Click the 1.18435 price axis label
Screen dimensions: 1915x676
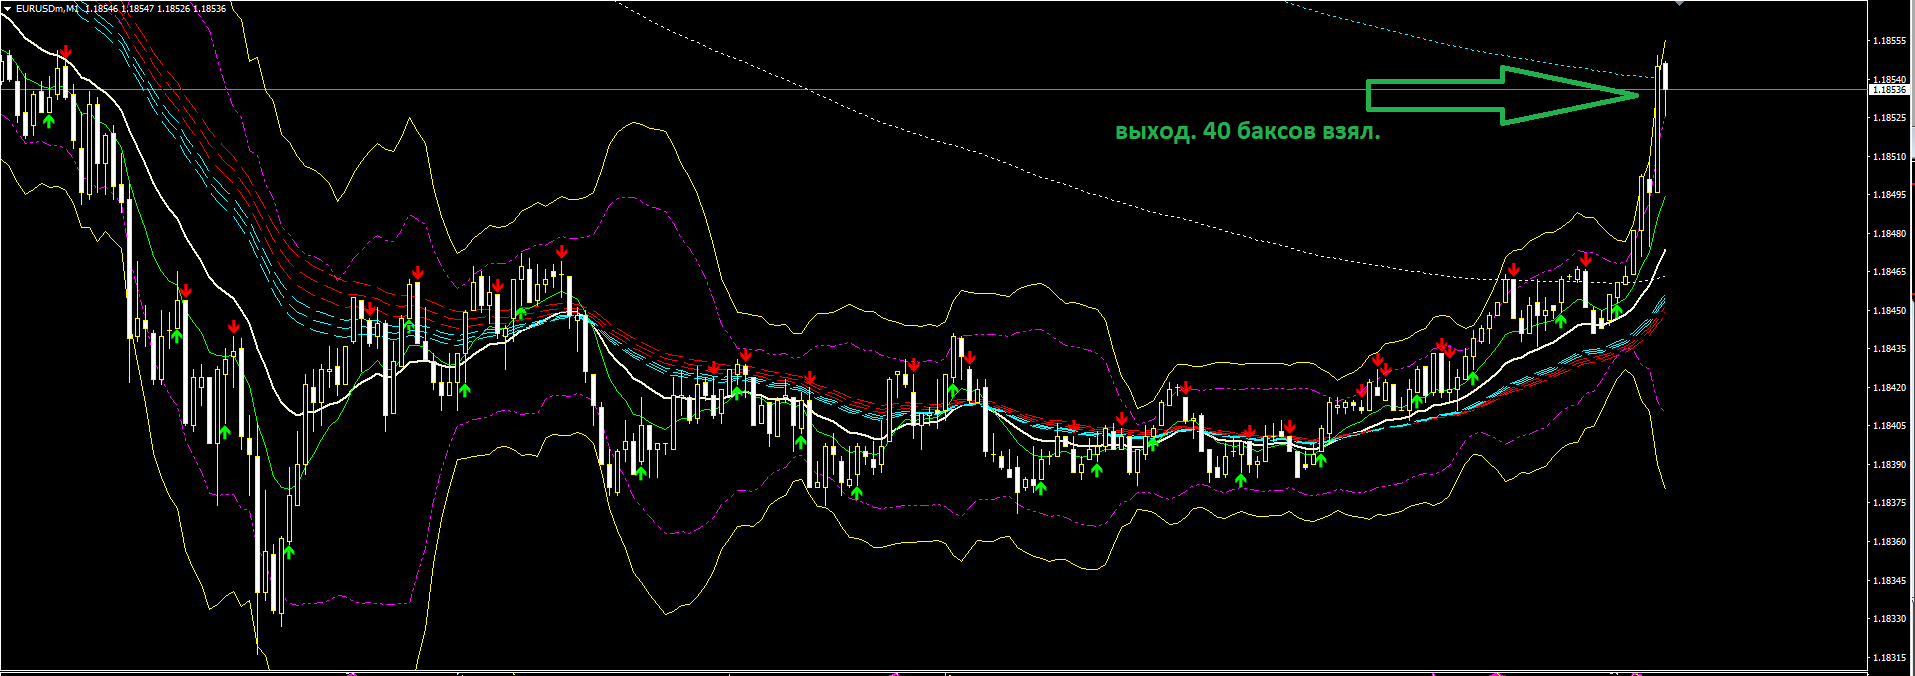pyautogui.click(x=1889, y=349)
